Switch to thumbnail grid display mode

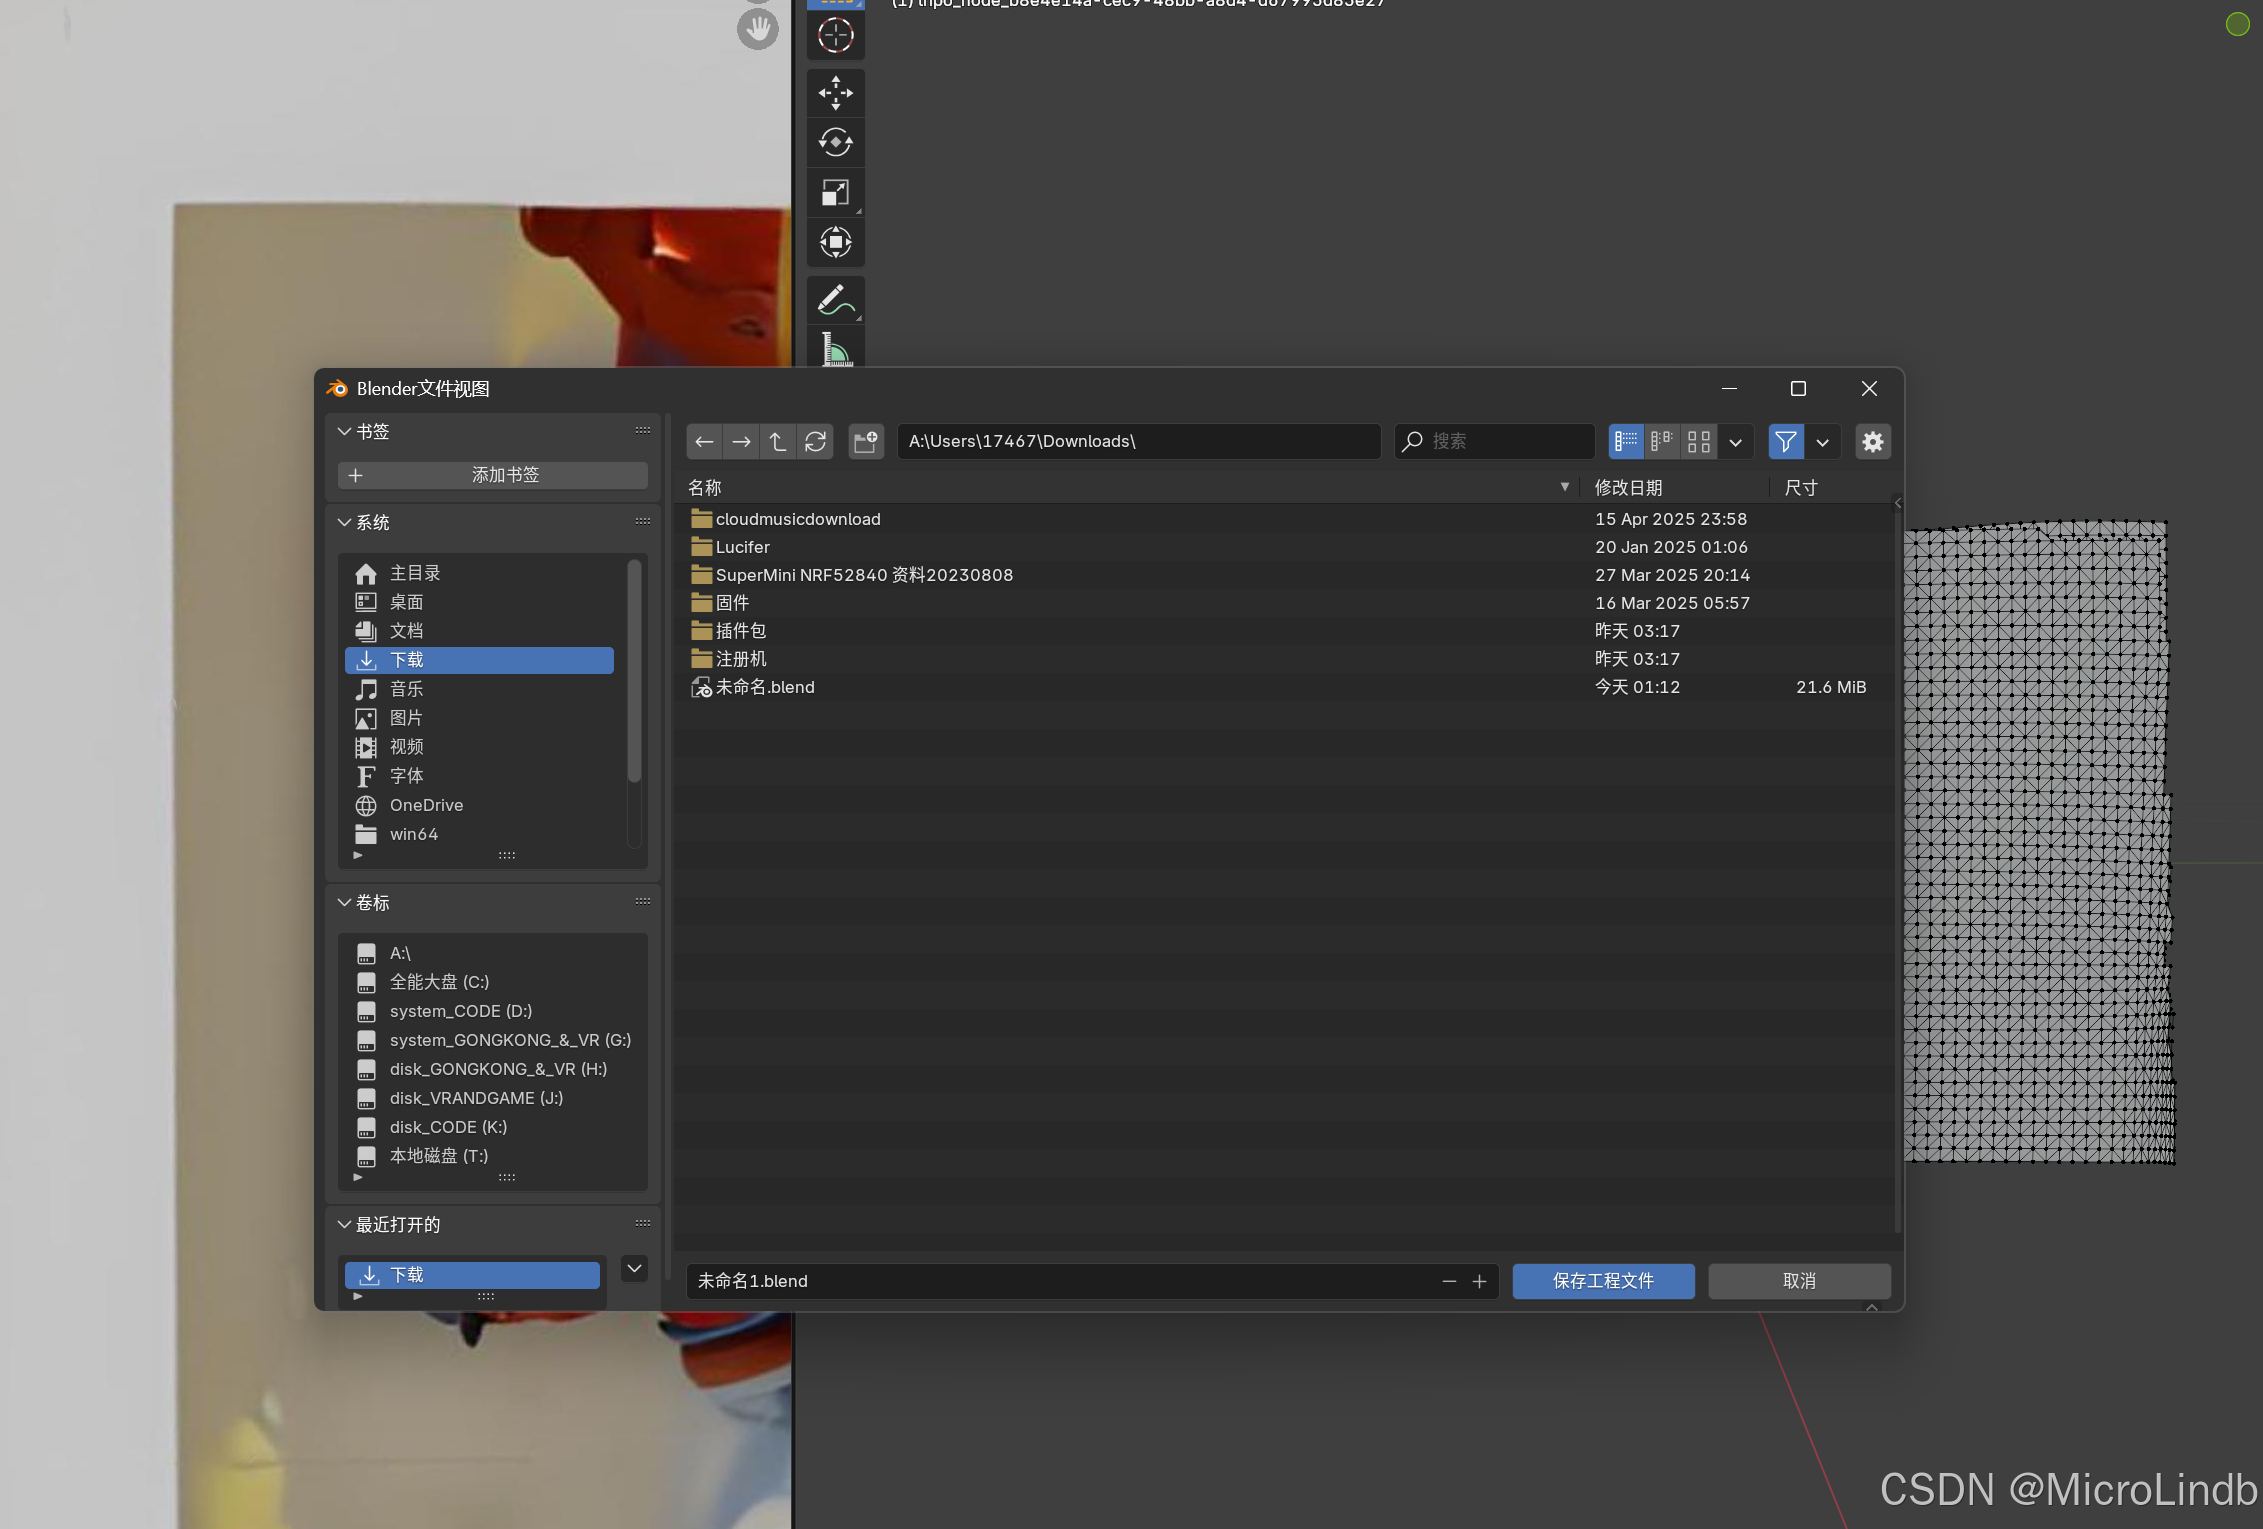point(1698,441)
